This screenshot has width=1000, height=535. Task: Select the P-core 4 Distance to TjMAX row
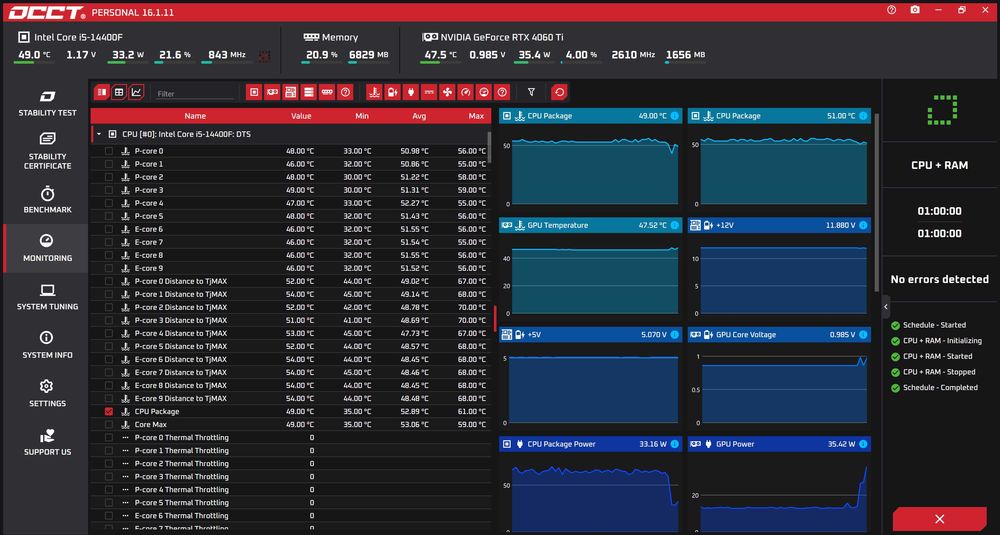pyautogui.click(x=291, y=333)
